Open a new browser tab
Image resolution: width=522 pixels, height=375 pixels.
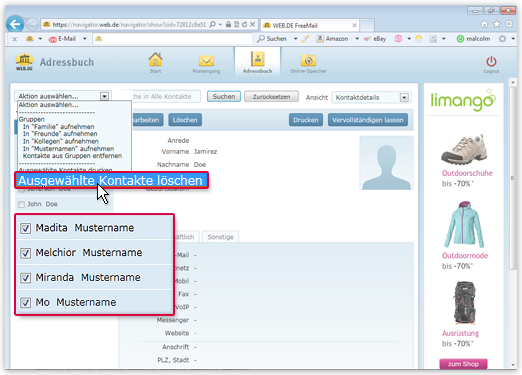point(367,25)
